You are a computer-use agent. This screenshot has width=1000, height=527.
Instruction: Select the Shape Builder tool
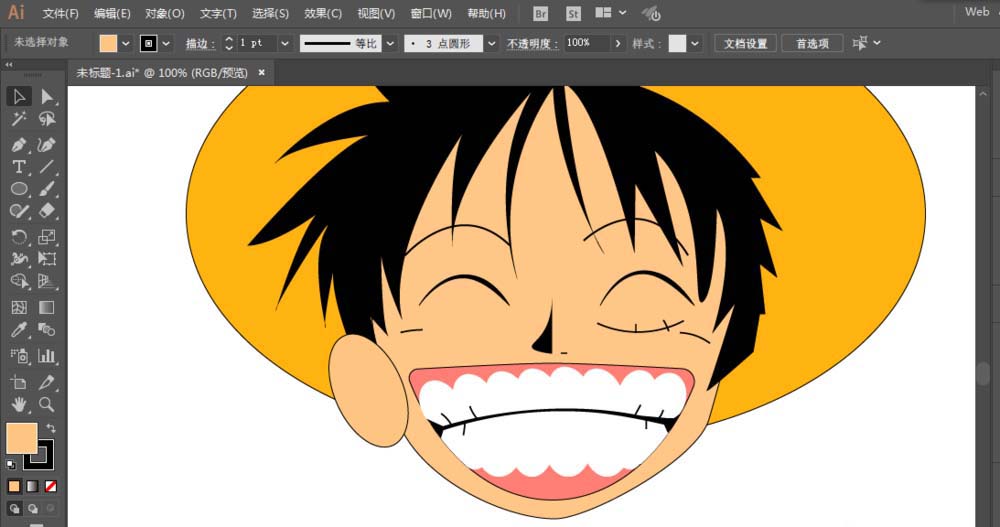coord(19,281)
